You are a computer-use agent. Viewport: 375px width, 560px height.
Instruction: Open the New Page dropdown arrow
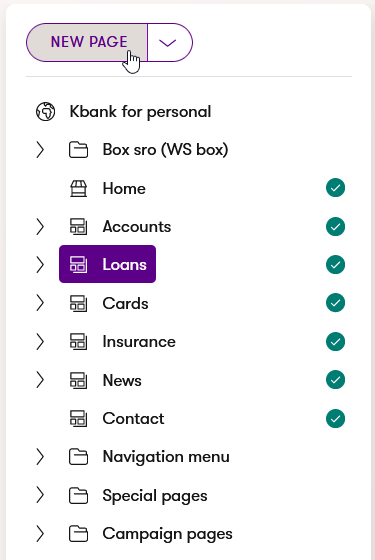coord(168,42)
